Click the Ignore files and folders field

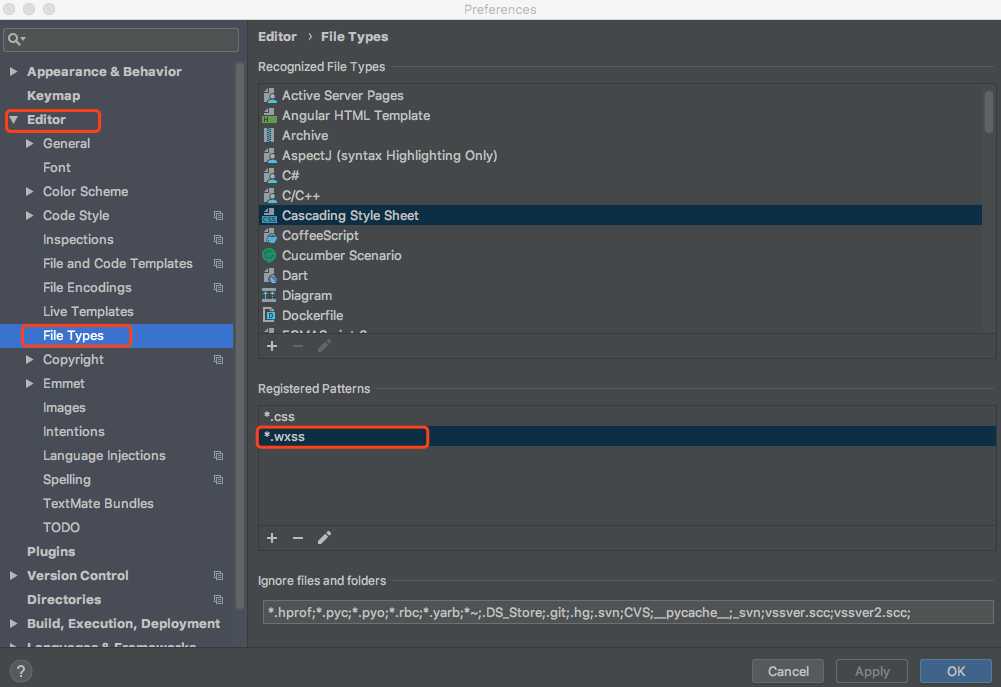(x=628, y=612)
